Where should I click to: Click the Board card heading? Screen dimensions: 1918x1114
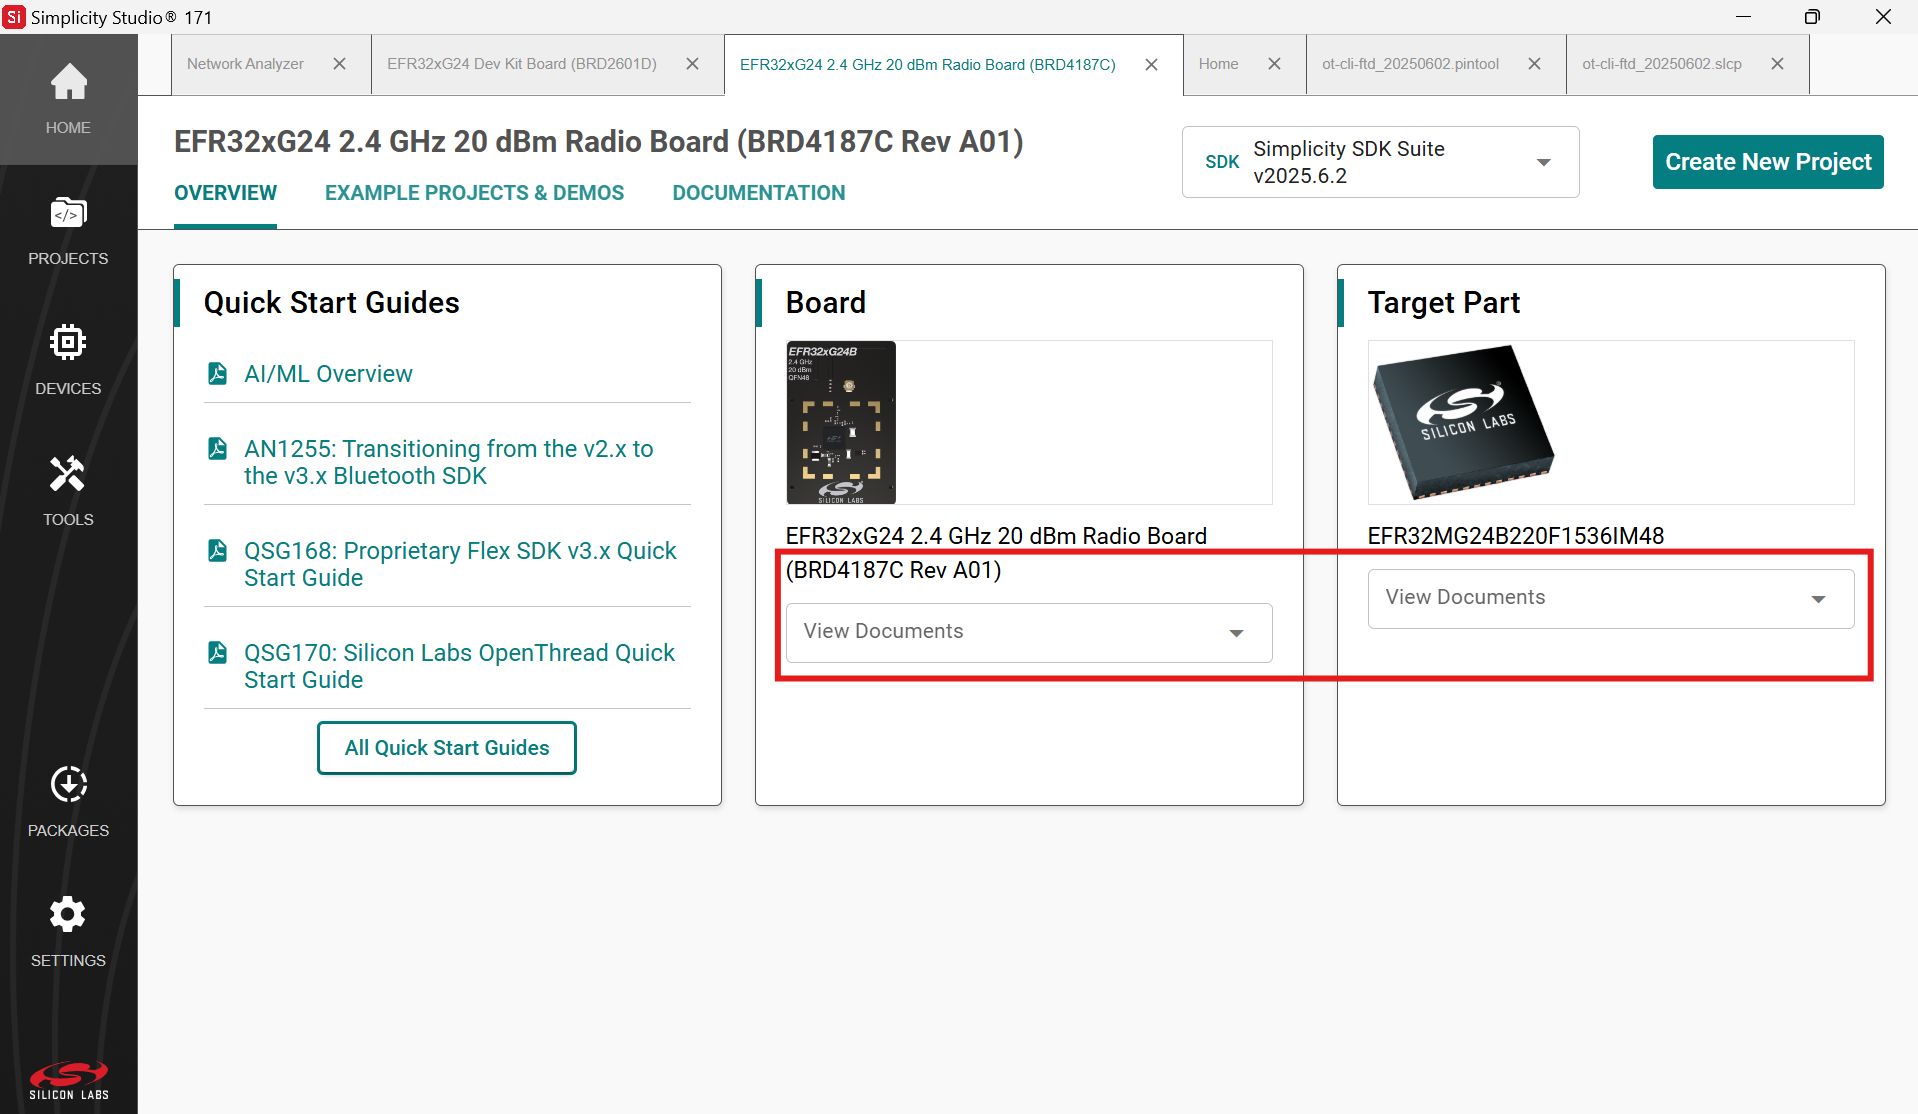(x=826, y=303)
